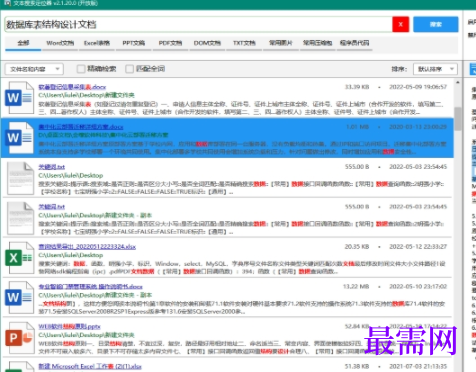This screenshot has height=372, width=476.
Task: Switch to the TXT文档 tab
Action: click(244, 43)
